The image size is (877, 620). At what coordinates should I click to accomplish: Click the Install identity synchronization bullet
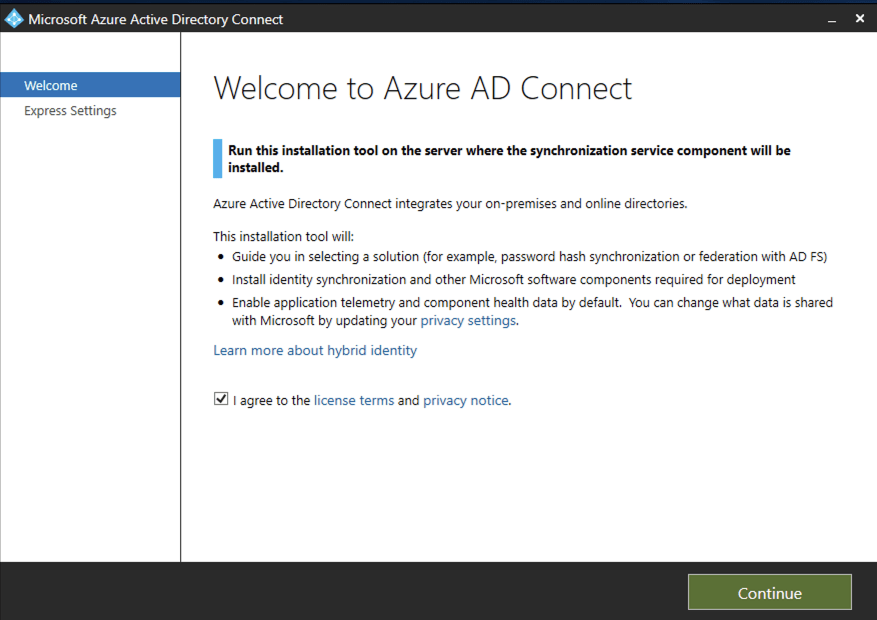pos(513,280)
